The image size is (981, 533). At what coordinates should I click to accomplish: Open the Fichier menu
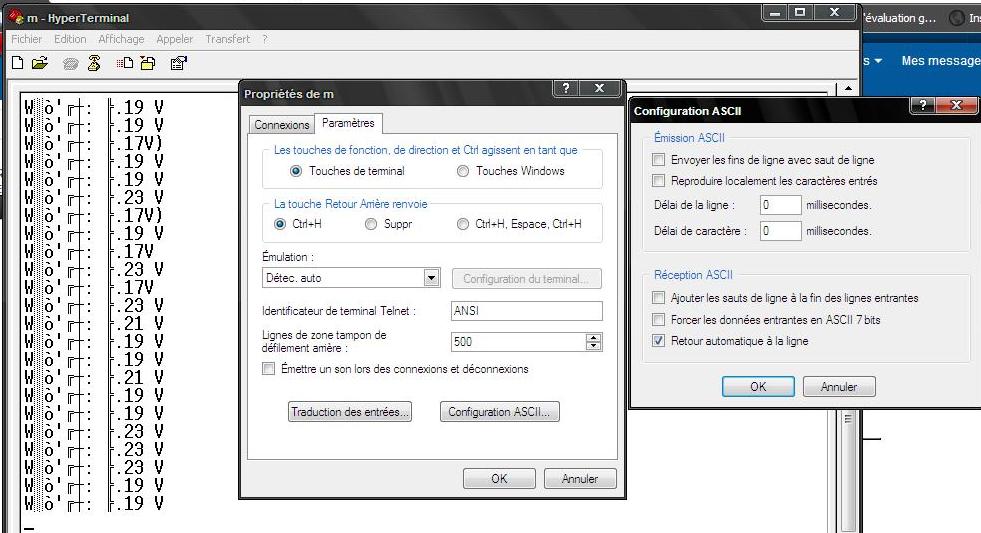click(x=26, y=39)
